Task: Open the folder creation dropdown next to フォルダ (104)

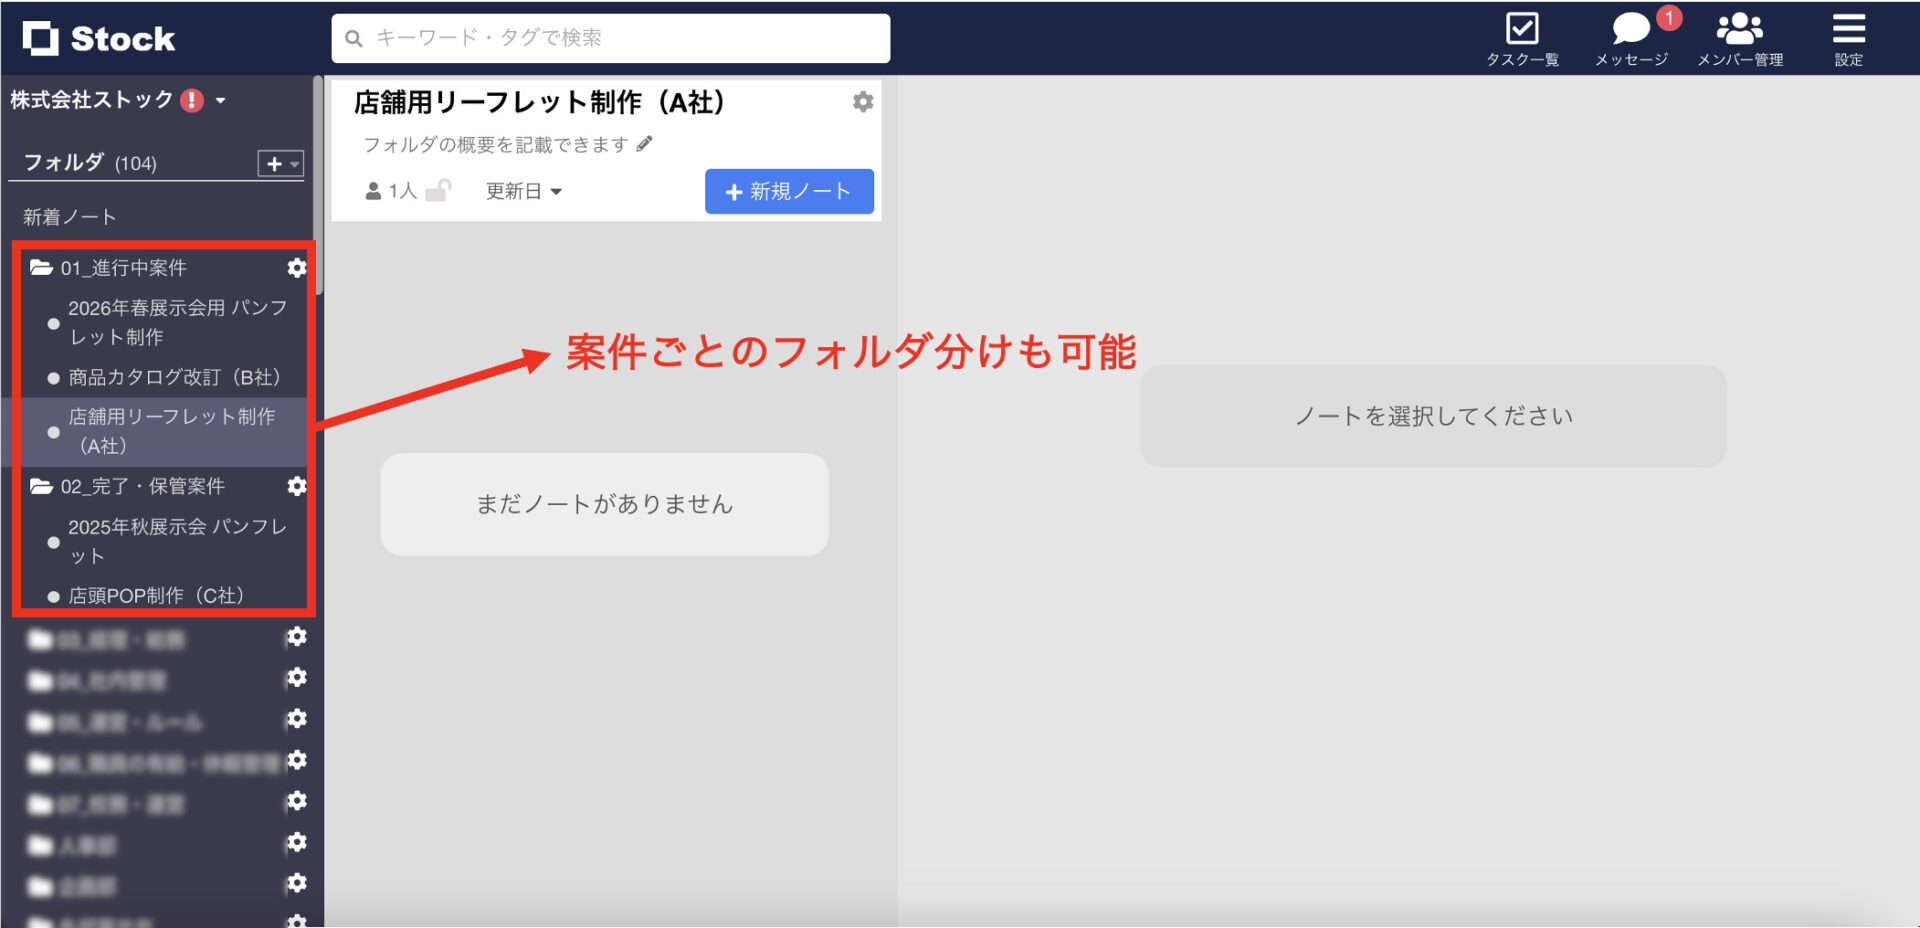Action: coord(281,162)
